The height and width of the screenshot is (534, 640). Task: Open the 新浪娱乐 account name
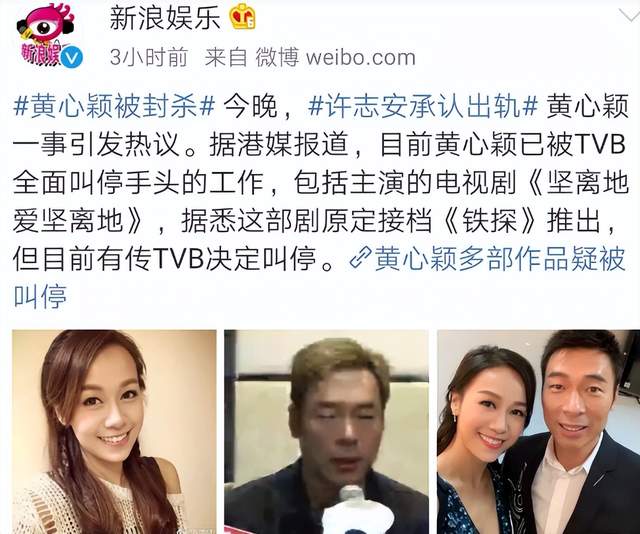click(x=165, y=18)
